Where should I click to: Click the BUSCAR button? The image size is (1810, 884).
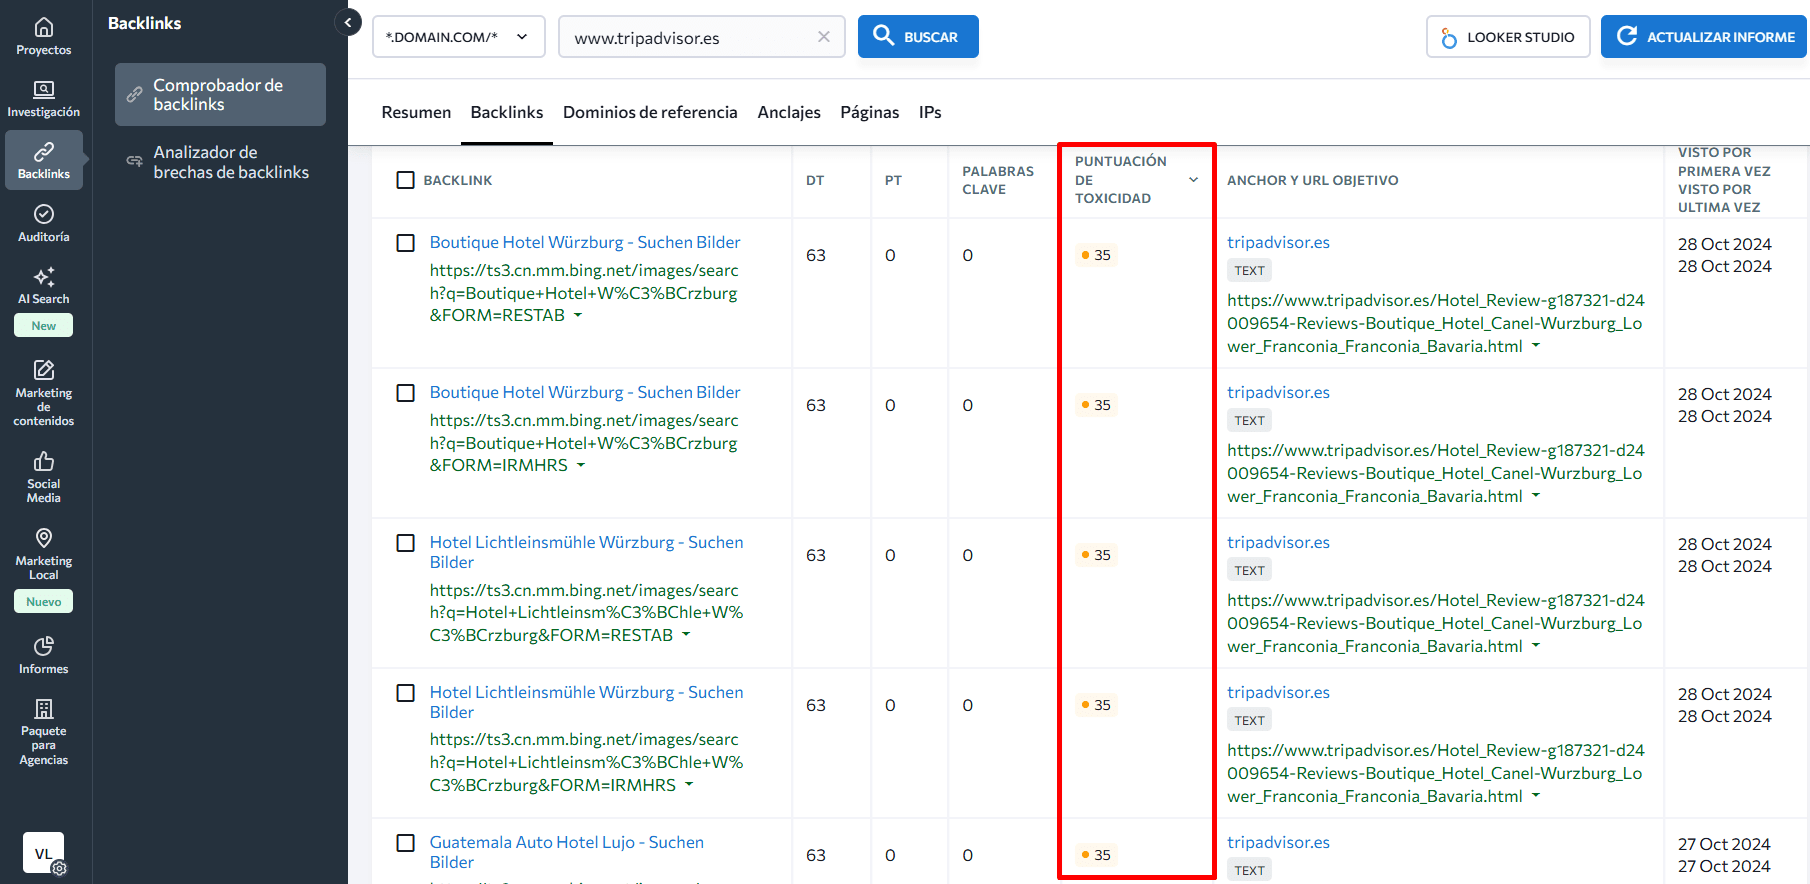(x=918, y=37)
